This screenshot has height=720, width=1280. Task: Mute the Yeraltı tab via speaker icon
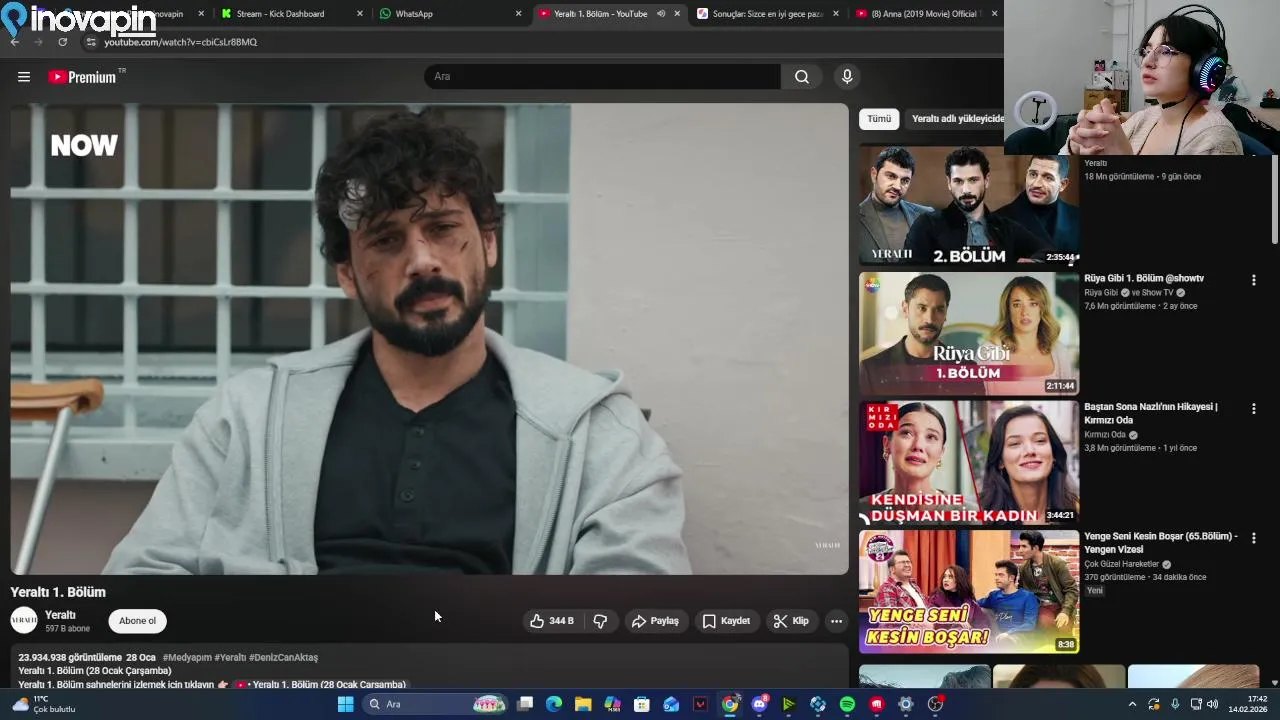(x=661, y=14)
